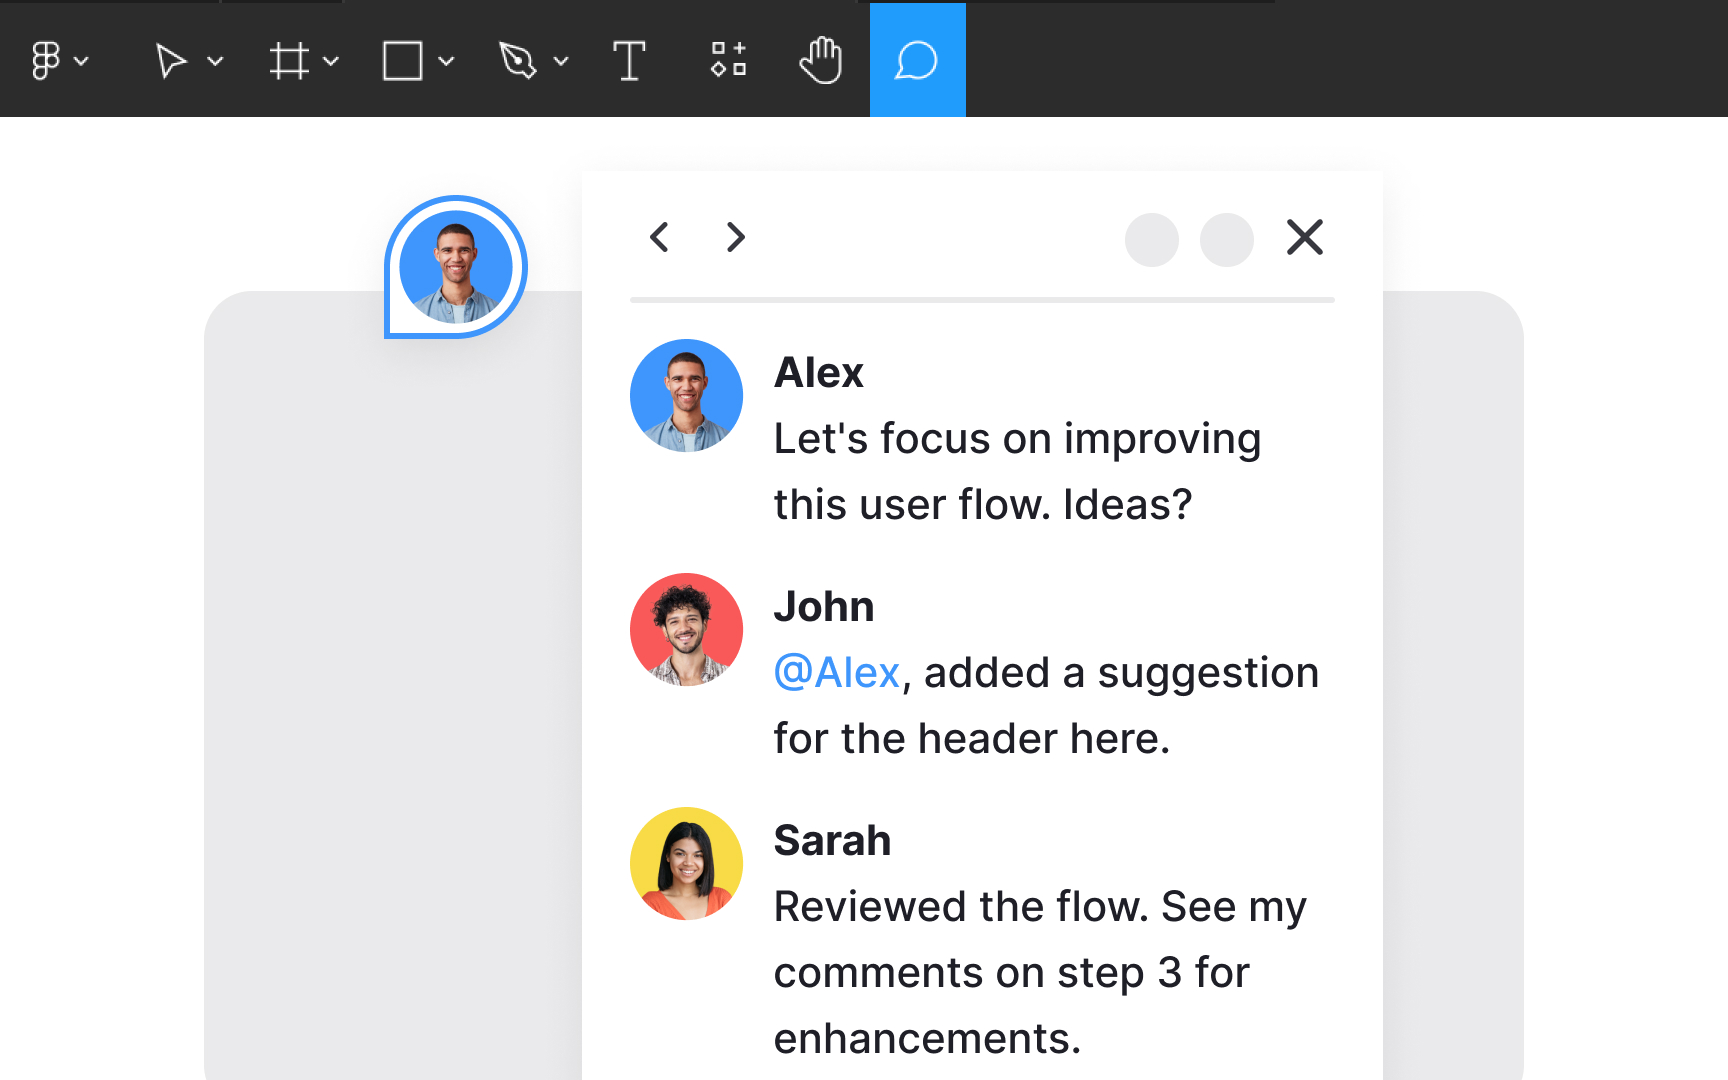Open the Frame tool options dropdown
Screen dimensions: 1728x1080
click(x=332, y=62)
